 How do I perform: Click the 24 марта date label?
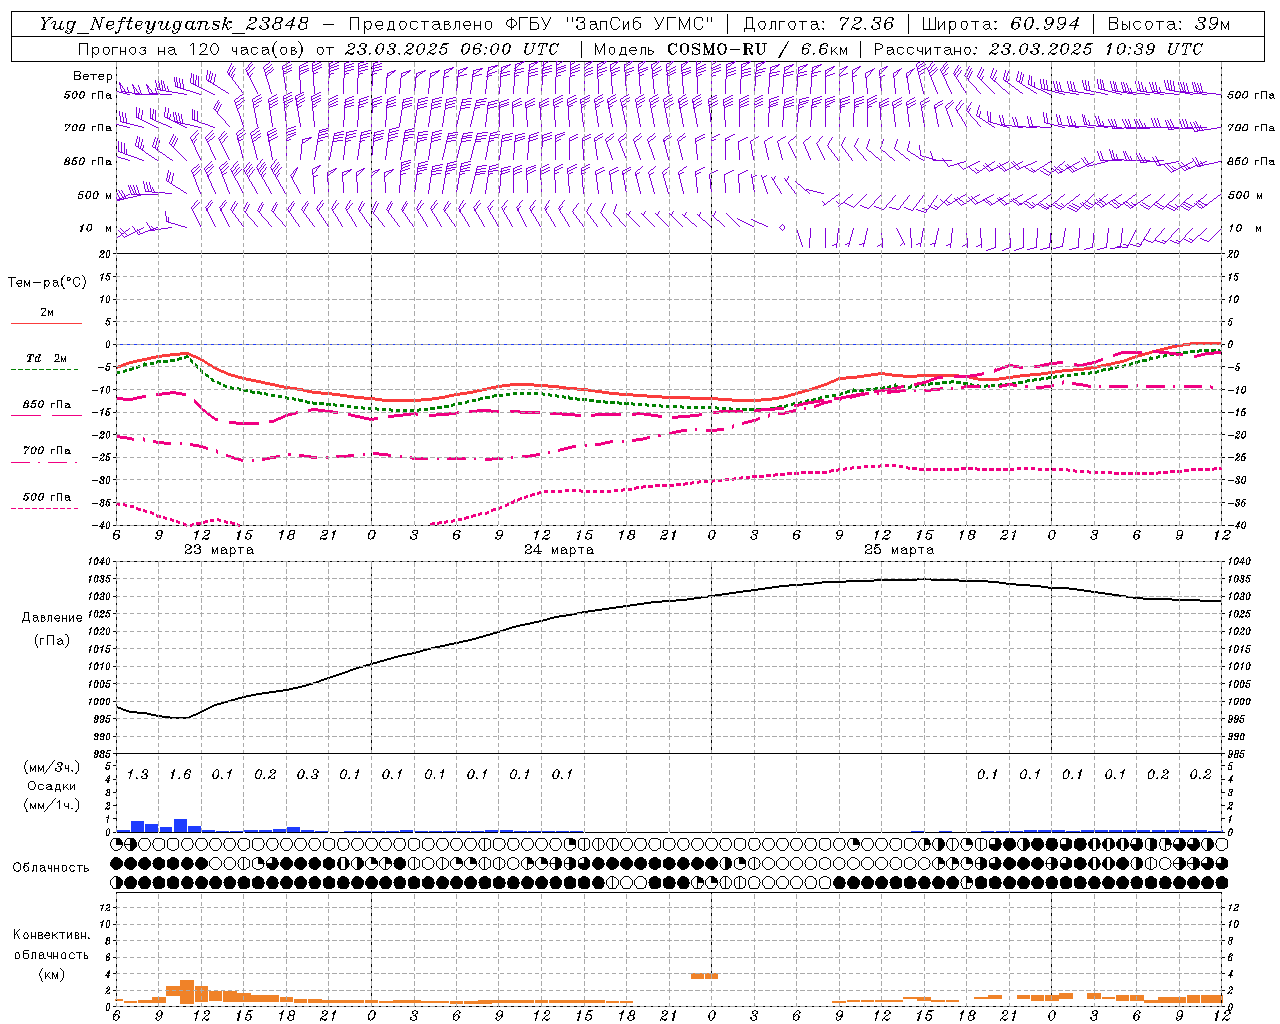coord(559,550)
